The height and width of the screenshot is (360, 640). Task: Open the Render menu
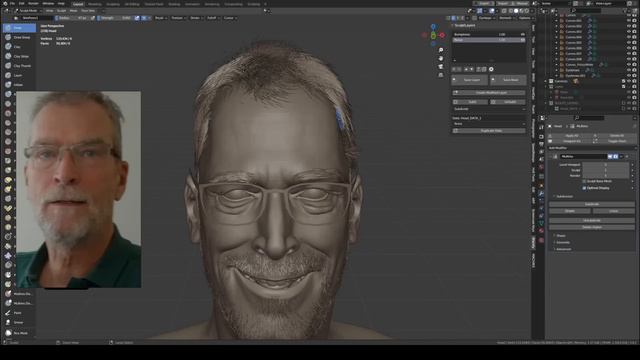33,4
